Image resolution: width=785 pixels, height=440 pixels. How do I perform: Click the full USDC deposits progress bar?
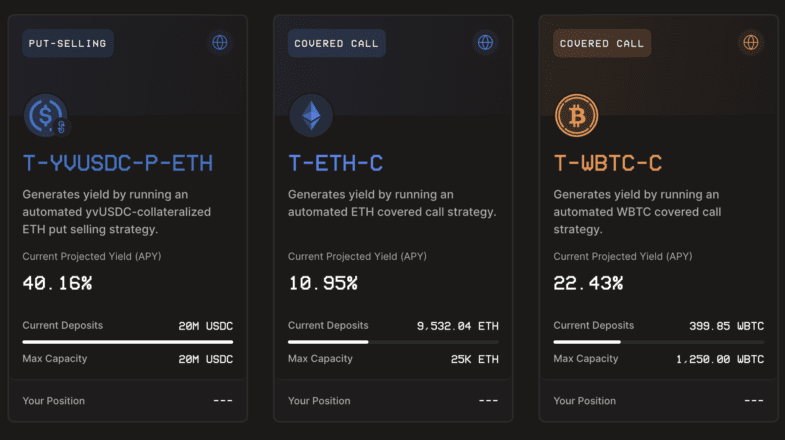tap(128, 342)
